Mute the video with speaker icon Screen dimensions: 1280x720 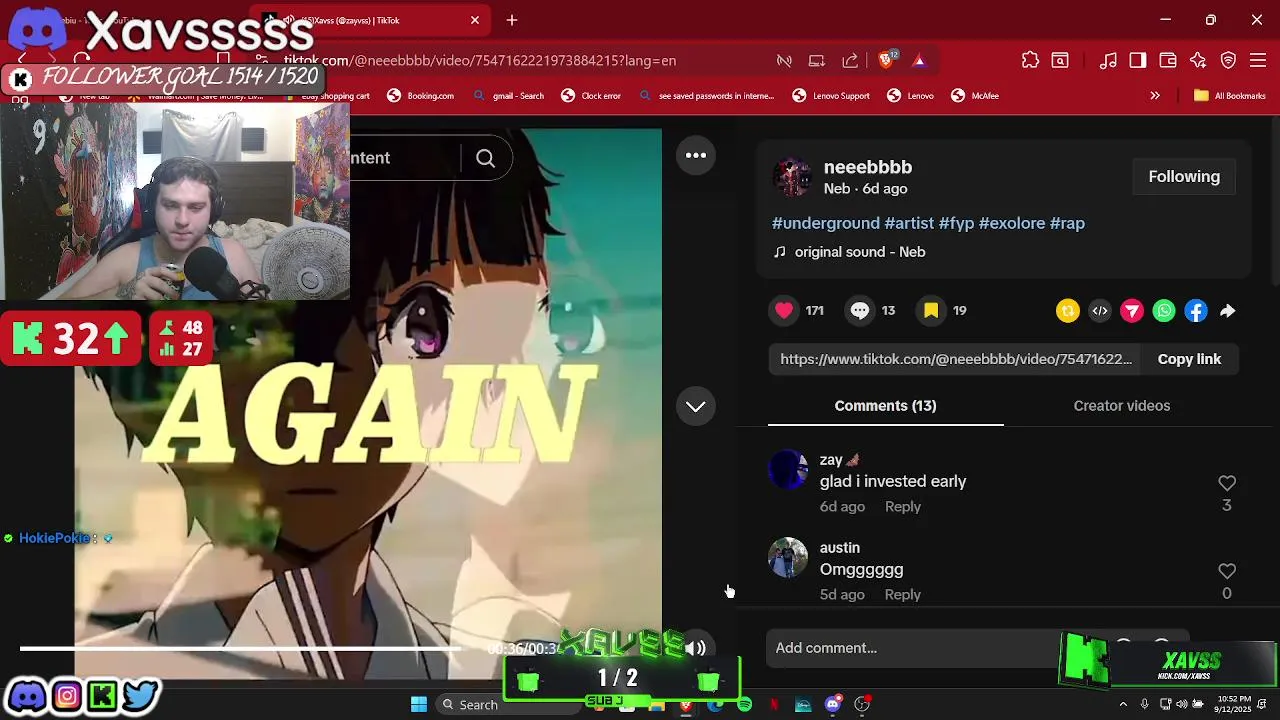coord(695,648)
